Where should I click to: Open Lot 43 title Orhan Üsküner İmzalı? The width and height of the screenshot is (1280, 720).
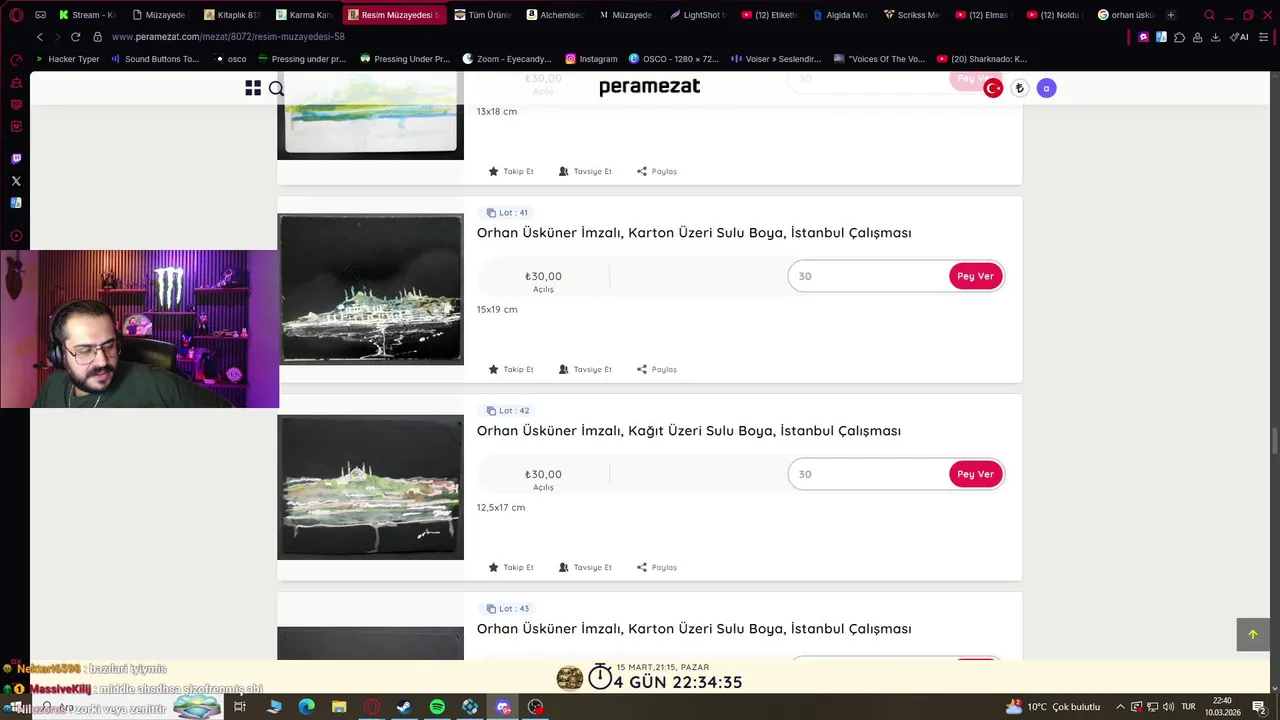coord(694,629)
